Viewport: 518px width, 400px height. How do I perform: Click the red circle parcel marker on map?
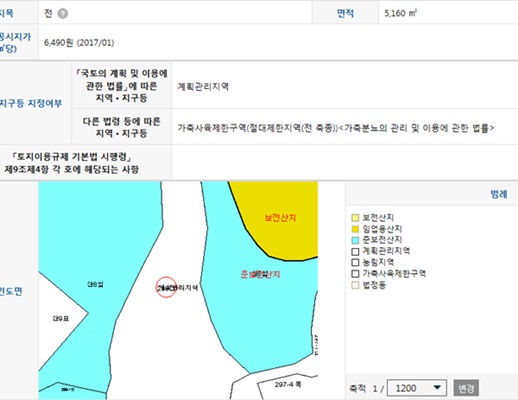coord(166,287)
